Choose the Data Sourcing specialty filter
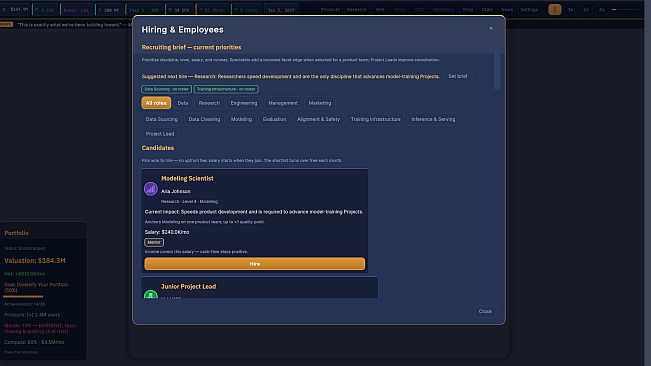Screen dimensions: 651x366 (x=162, y=119)
